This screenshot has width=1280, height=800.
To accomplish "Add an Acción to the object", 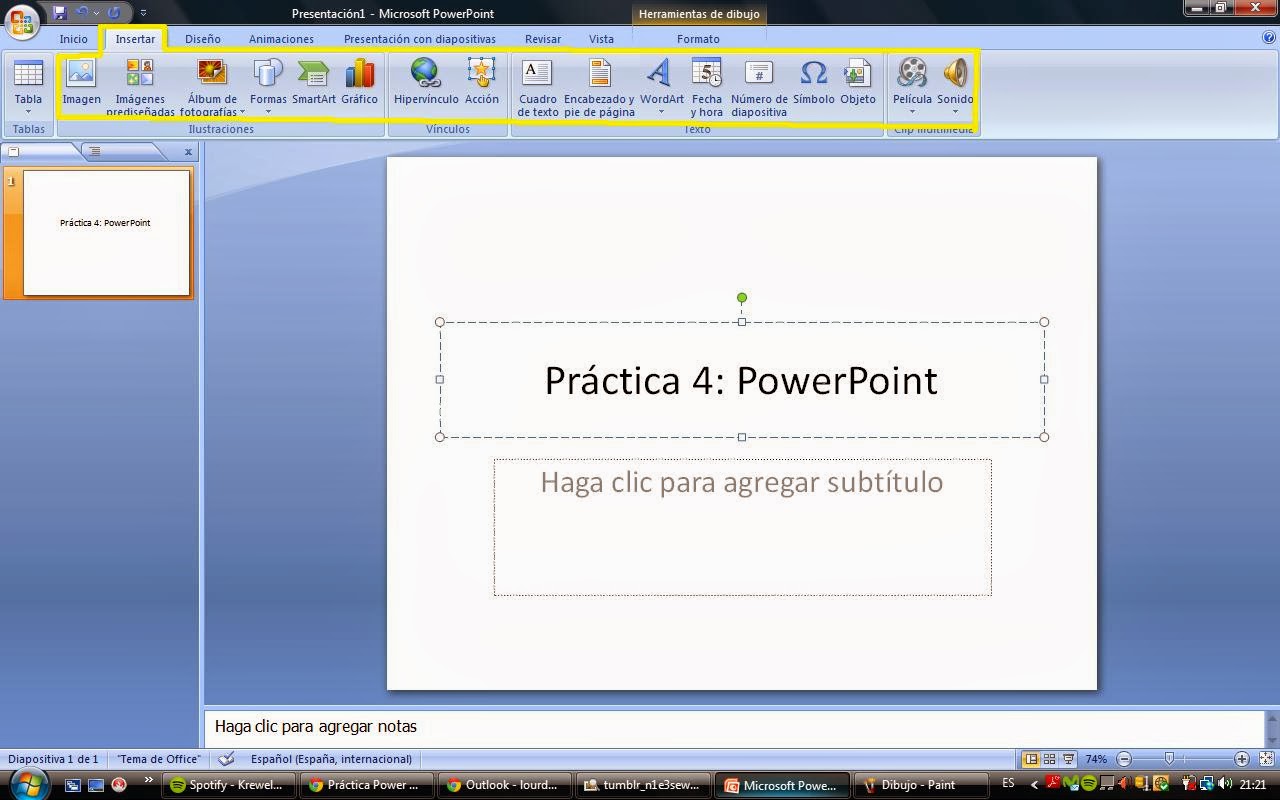I will point(481,82).
